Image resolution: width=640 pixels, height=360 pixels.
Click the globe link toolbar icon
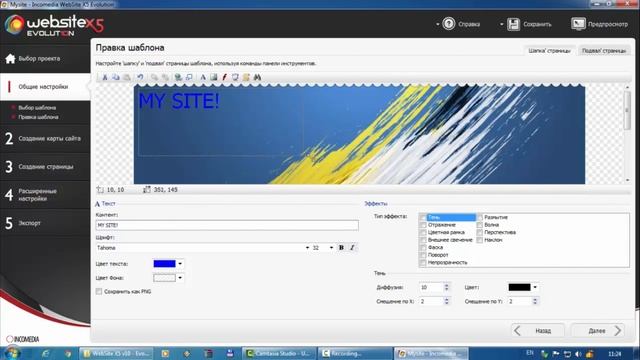178,77
